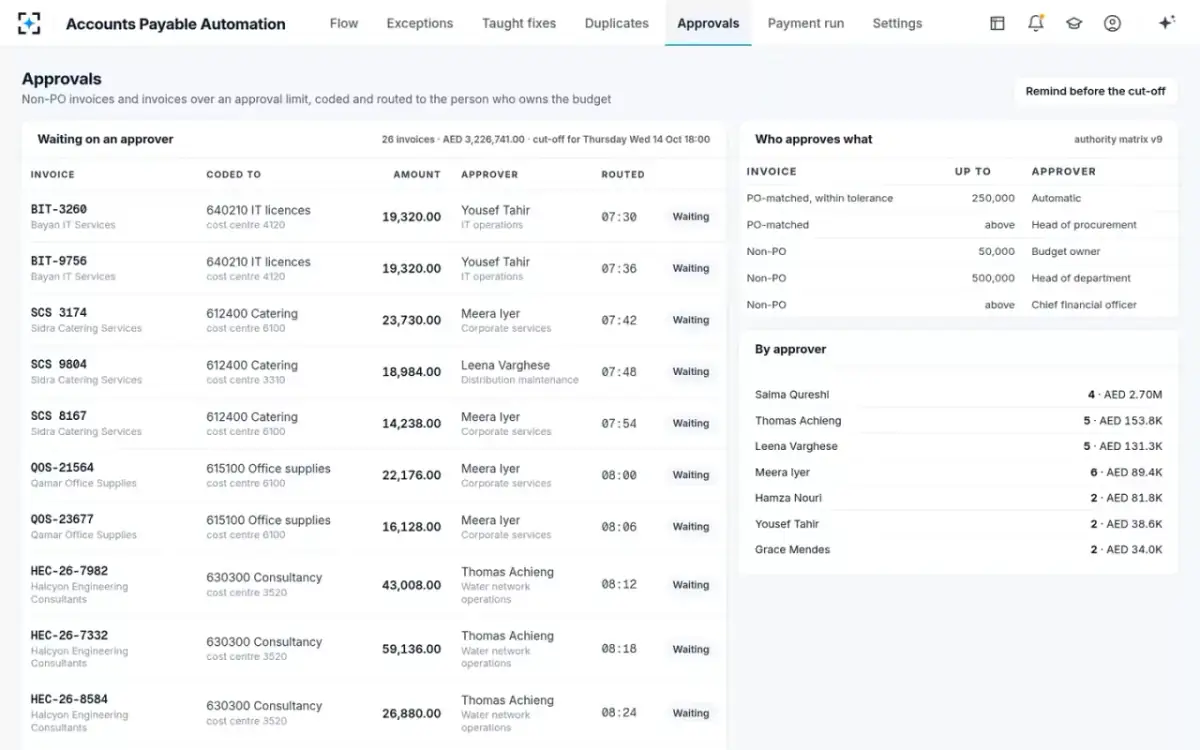Click Waiting status for BIT-3260
Viewport: 1200px width, 750px height.
pos(691,217)
